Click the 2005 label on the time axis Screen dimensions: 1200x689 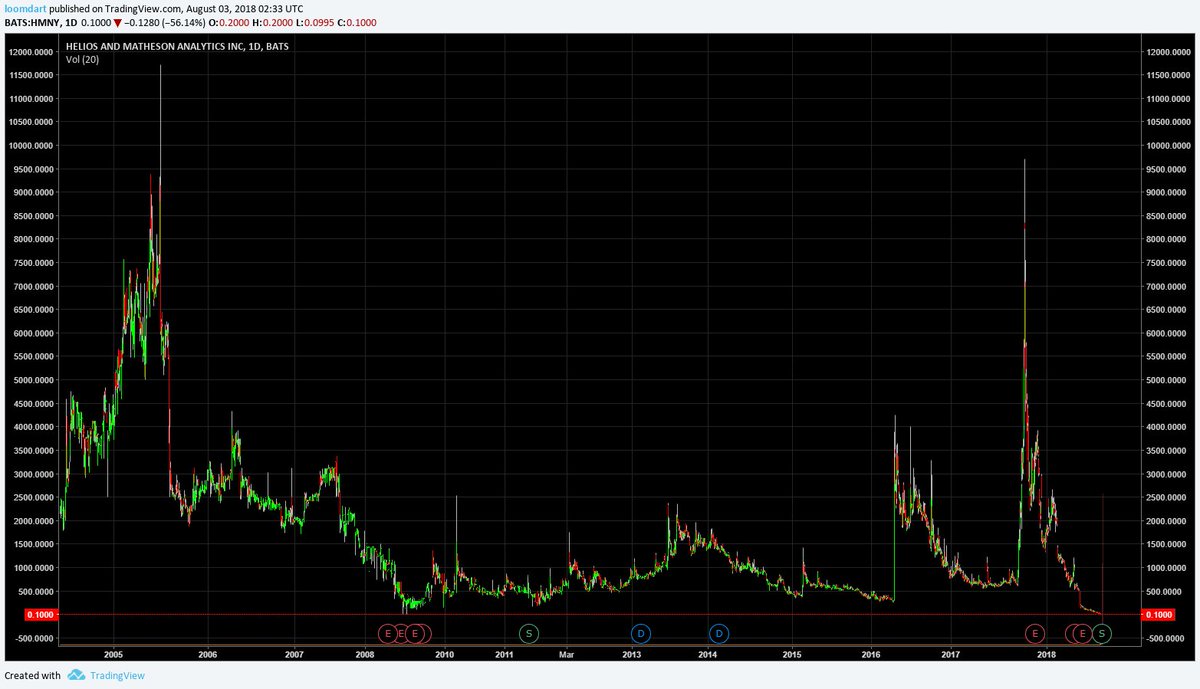click(x=113, y=655)
